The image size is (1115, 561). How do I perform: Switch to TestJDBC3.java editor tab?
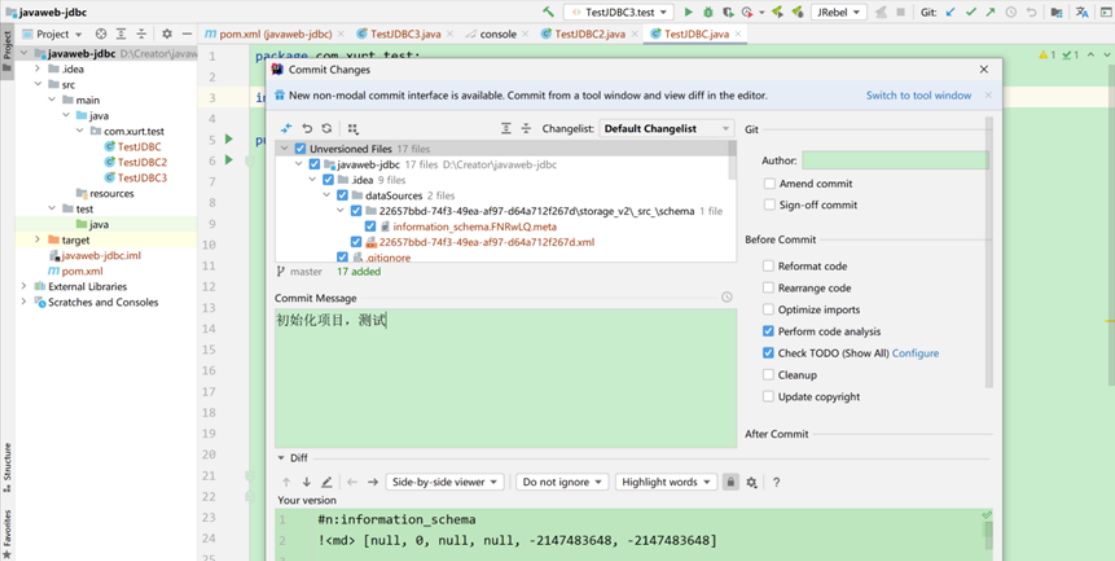tap(405, 34)
